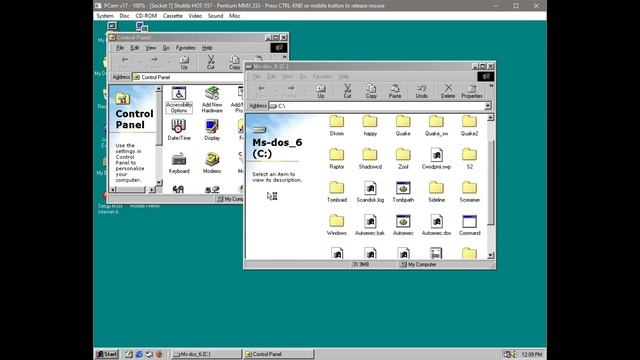Select the Quake folder
The width and height of the screenshot is (640, 360).
click(403, 125)
